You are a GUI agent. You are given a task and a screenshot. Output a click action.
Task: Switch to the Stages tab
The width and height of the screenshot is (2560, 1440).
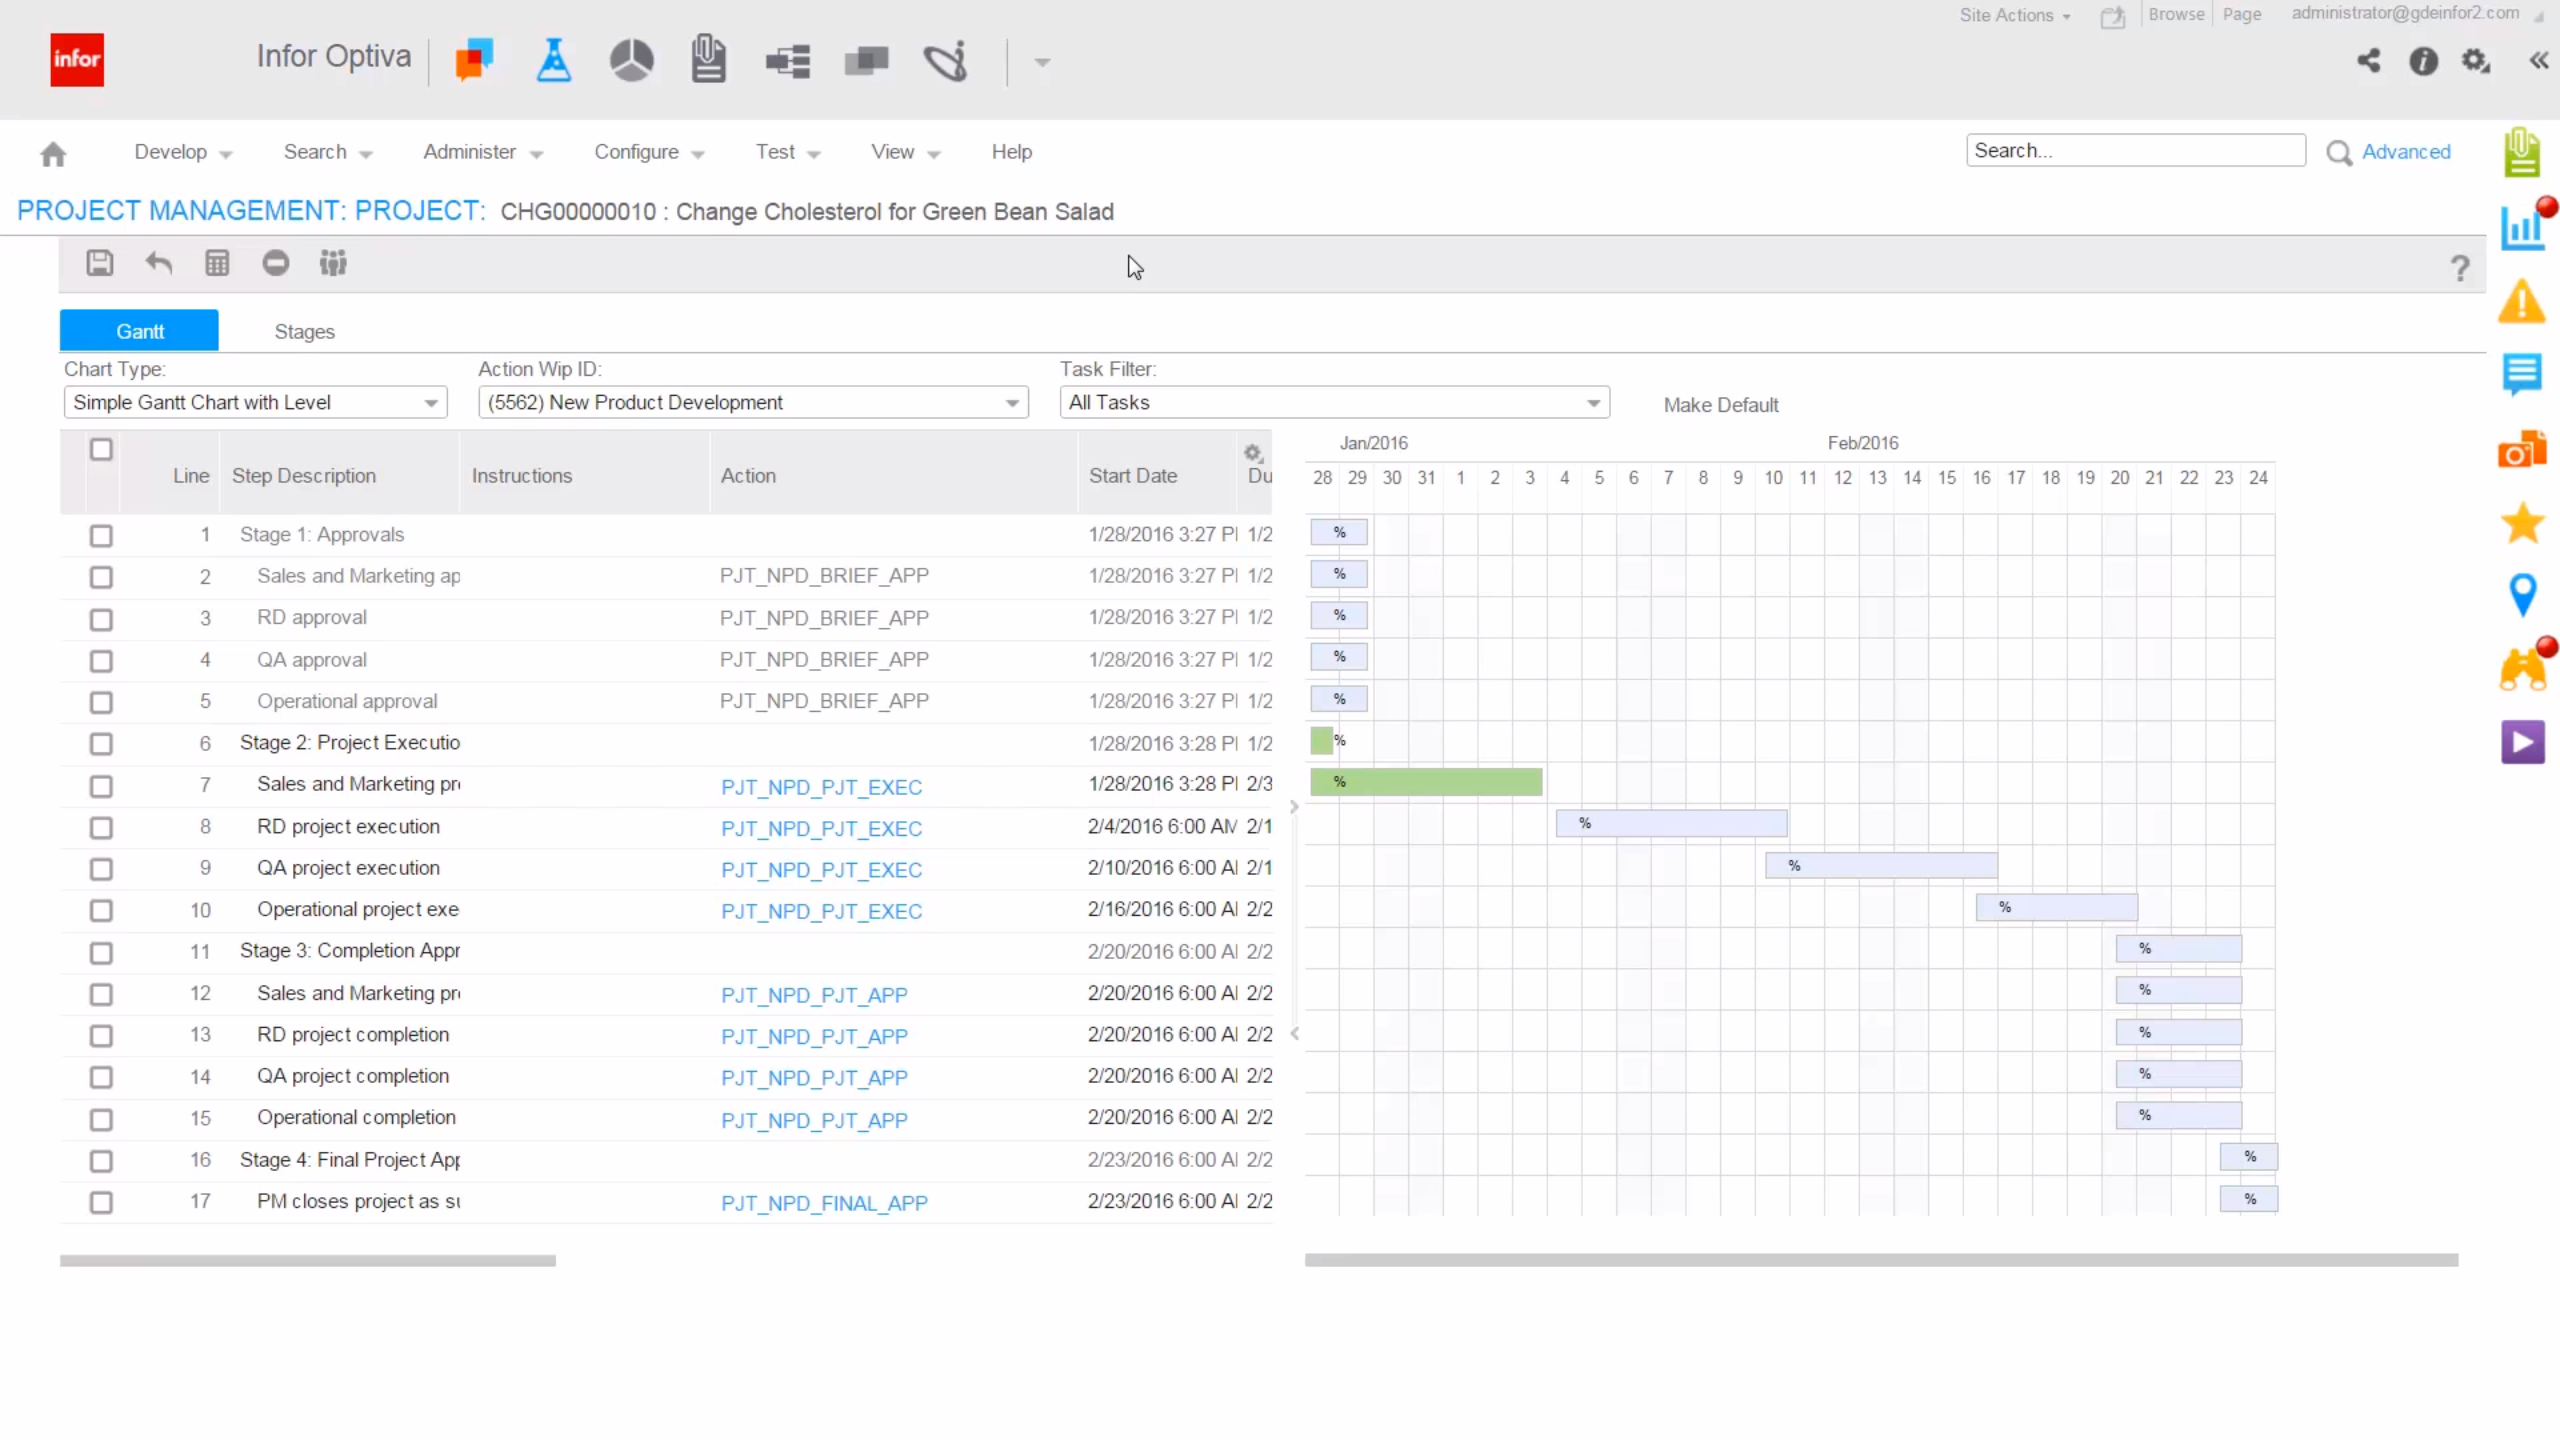pyautogui.click(x=304, y=331)
